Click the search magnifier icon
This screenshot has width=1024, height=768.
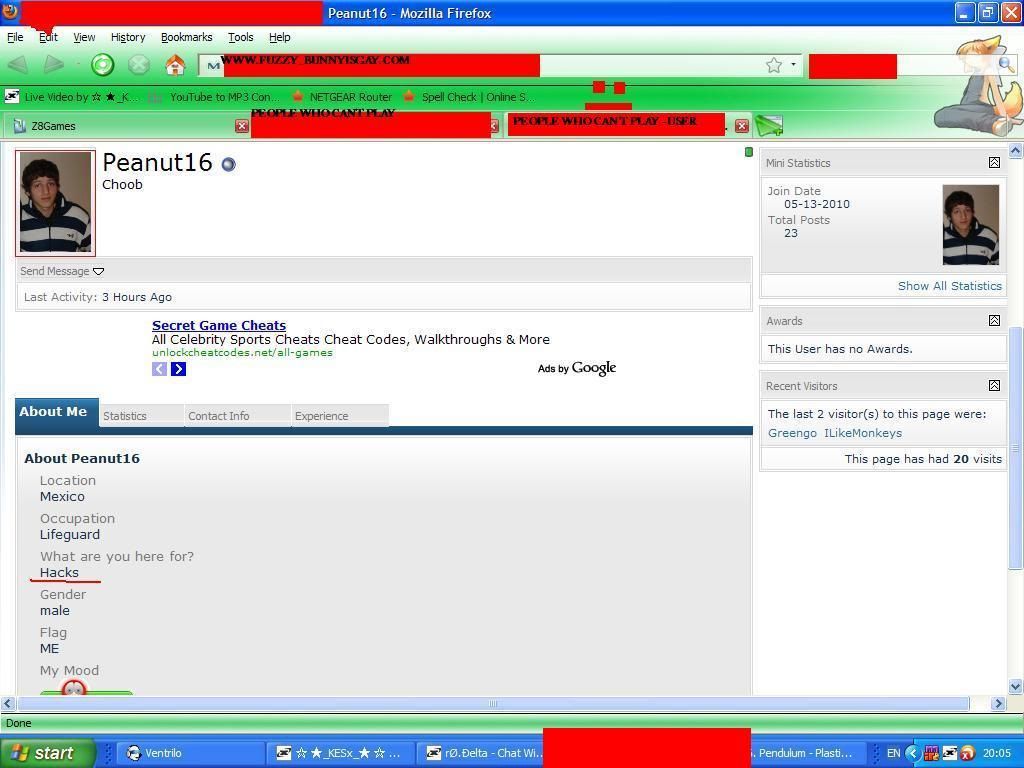tap(1005, 65)
